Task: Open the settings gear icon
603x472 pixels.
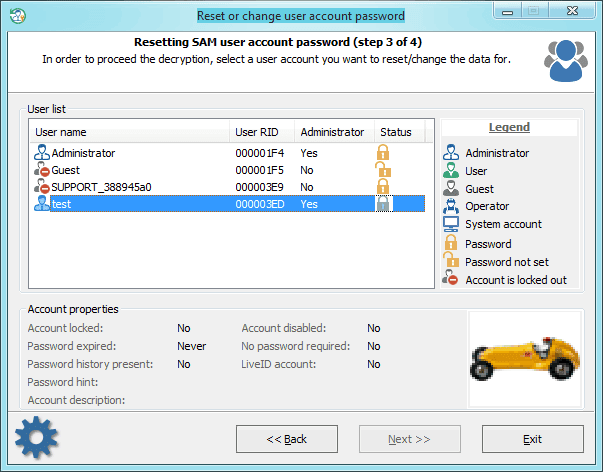Action: click(36, 437)
